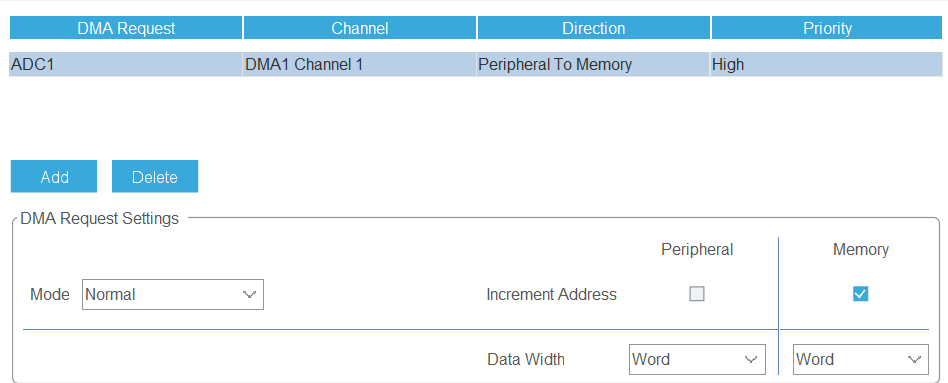Expand the Memory Data Width dropdown
This screenshot has width=948, height=383.
861,359
